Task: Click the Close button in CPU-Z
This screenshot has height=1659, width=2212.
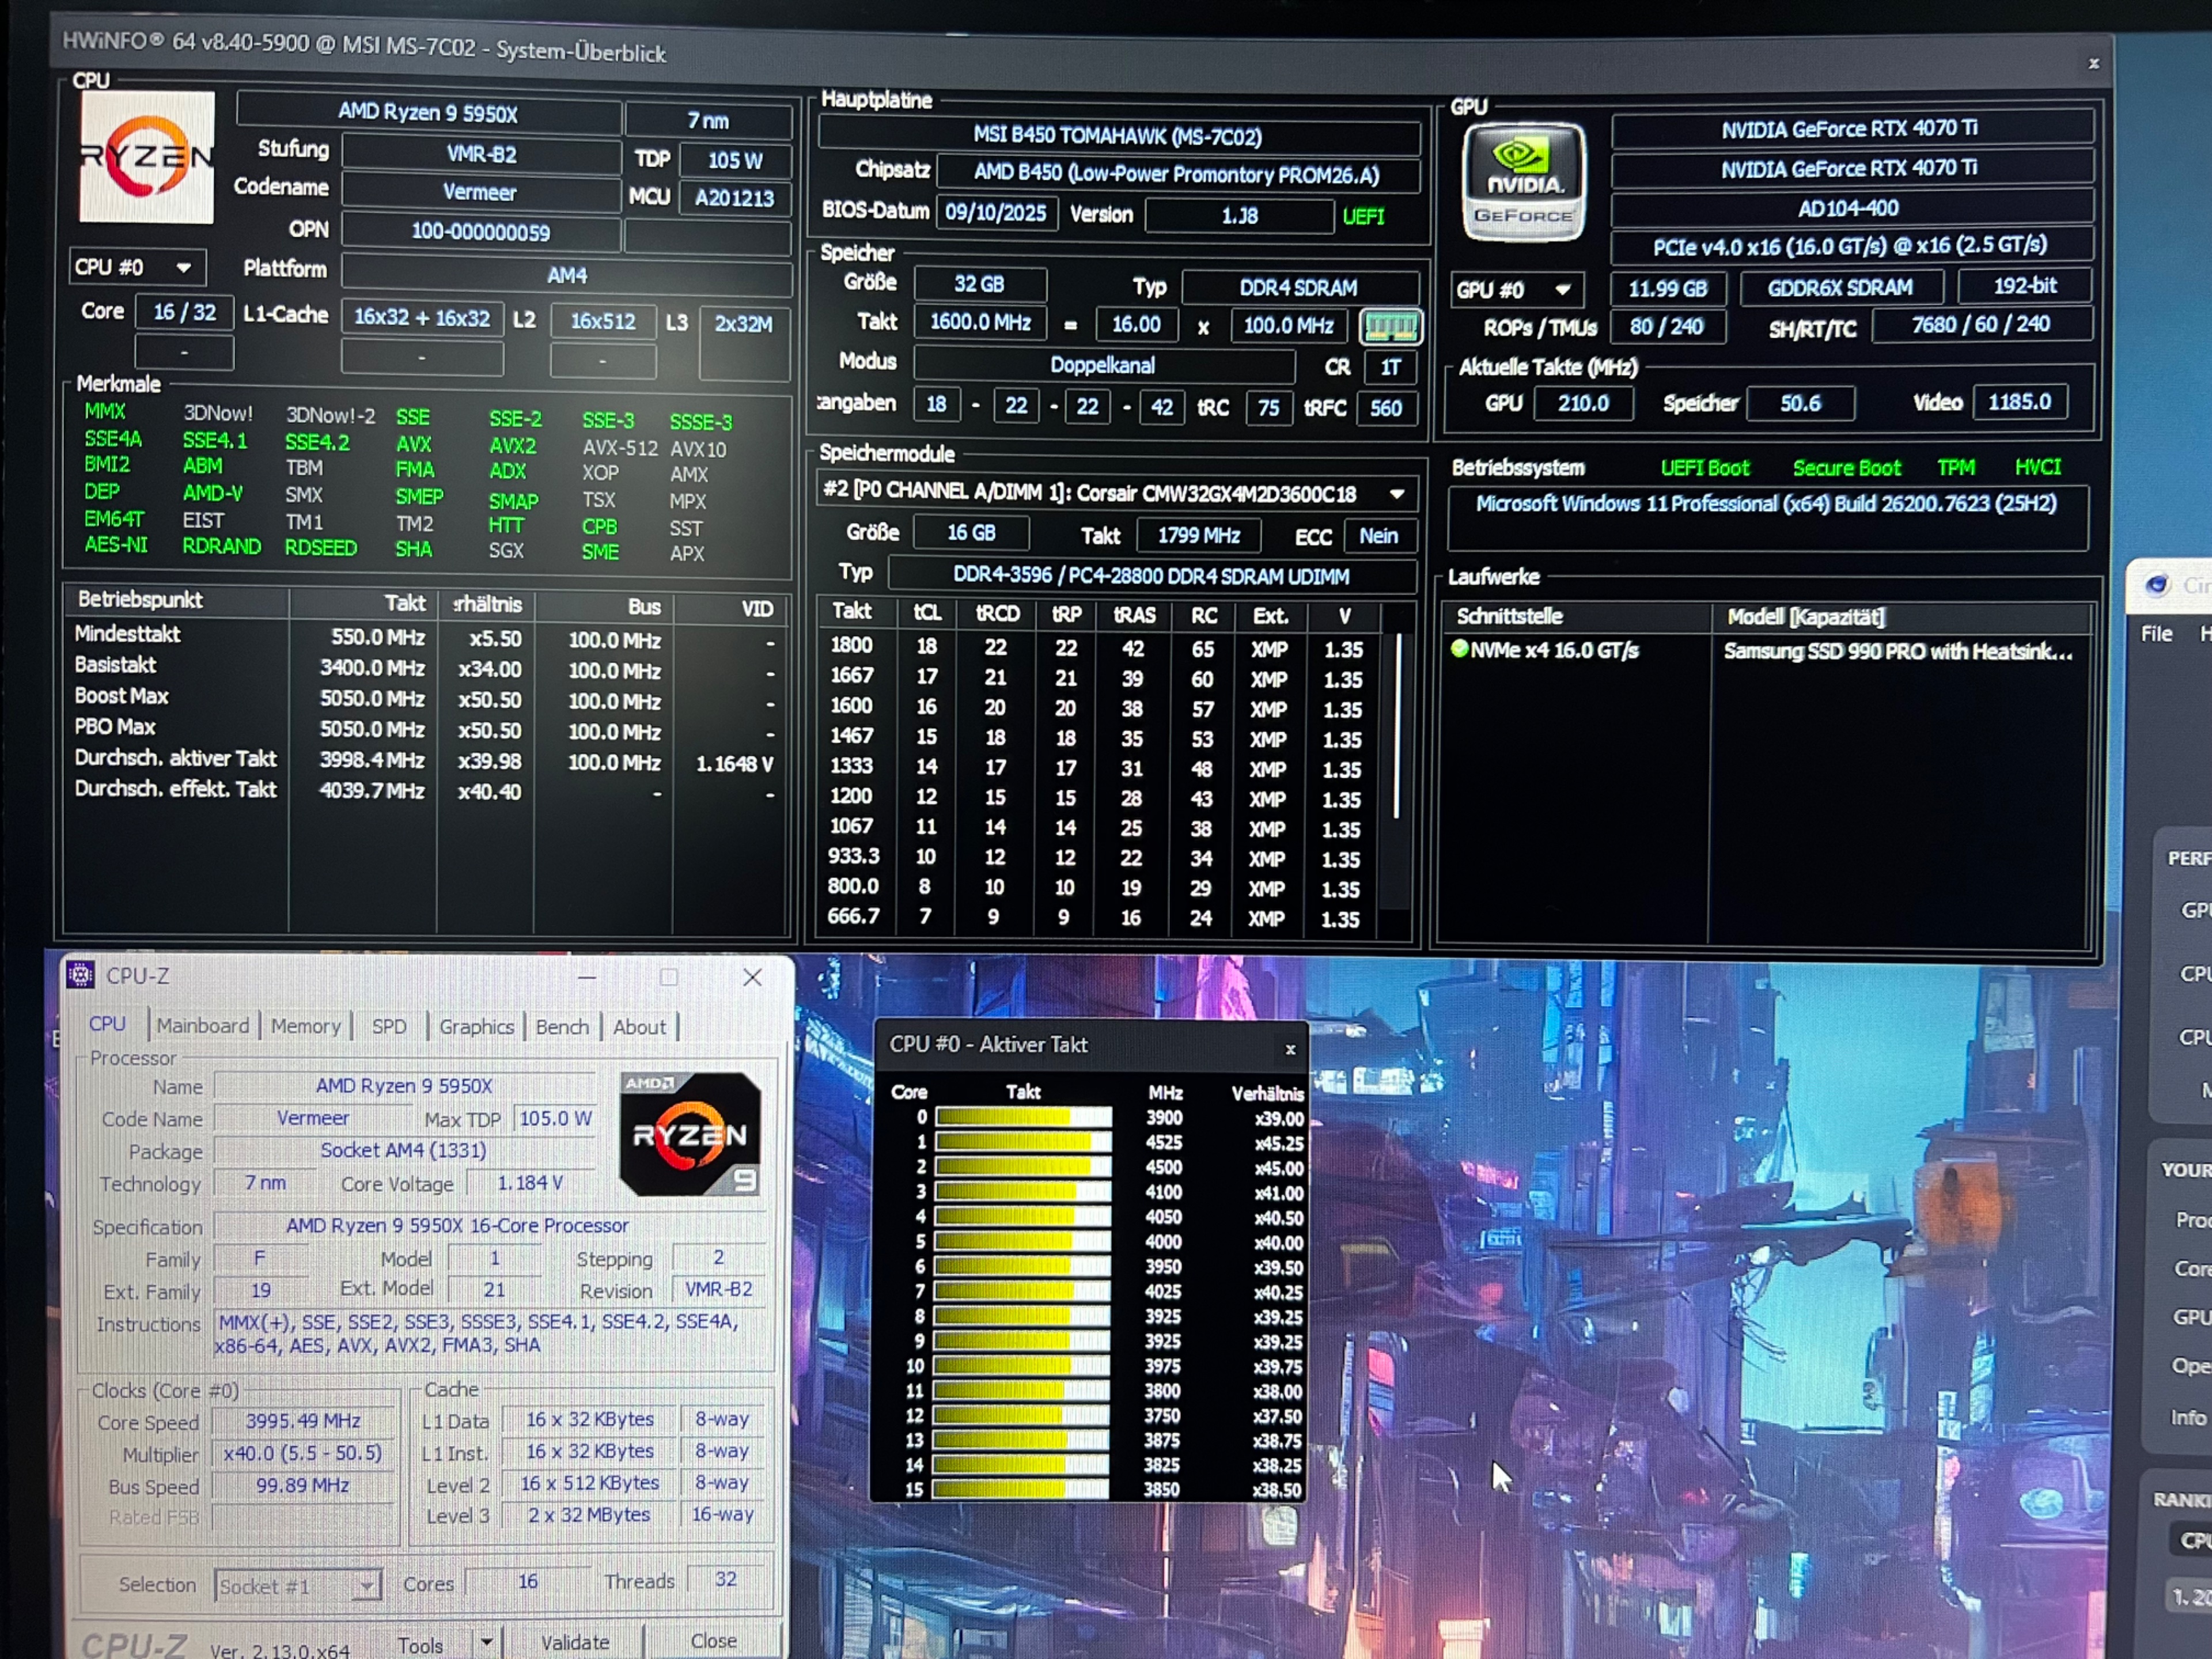Action: pyautogui.click(x=713, y=1641)
